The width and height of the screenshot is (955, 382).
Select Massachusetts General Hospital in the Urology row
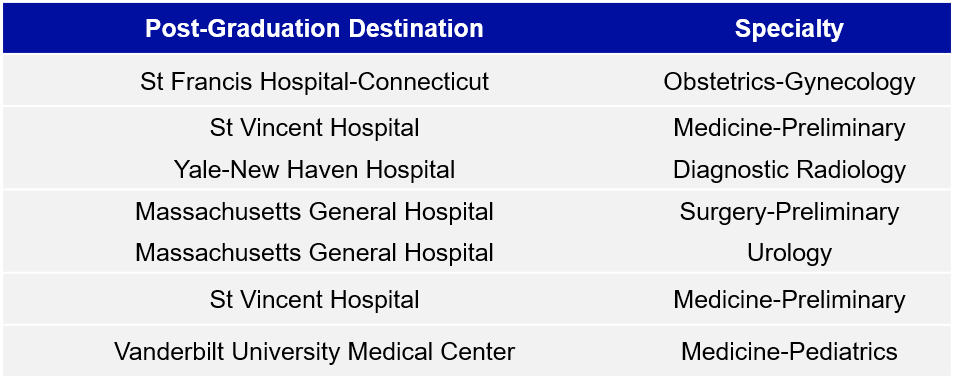(x=314, y=252)
